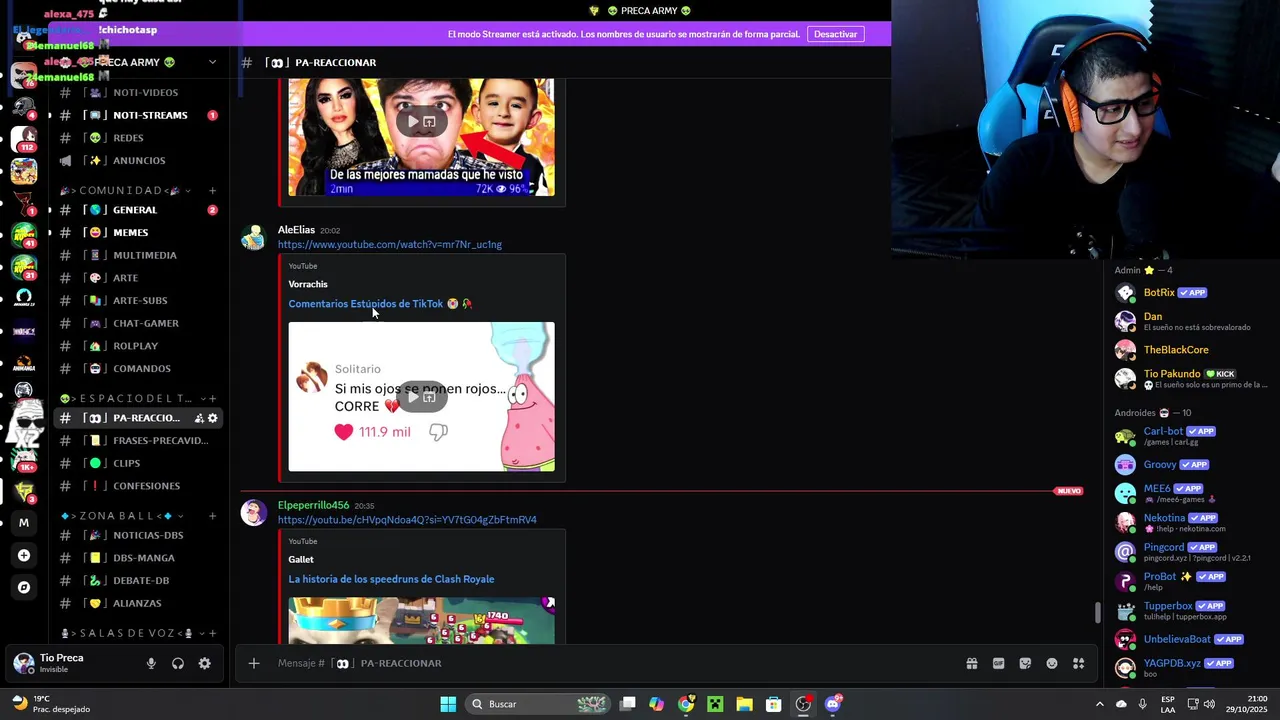
Task: Open the NOTI-VIDEOS channel
Action: (x=139, y=92)
